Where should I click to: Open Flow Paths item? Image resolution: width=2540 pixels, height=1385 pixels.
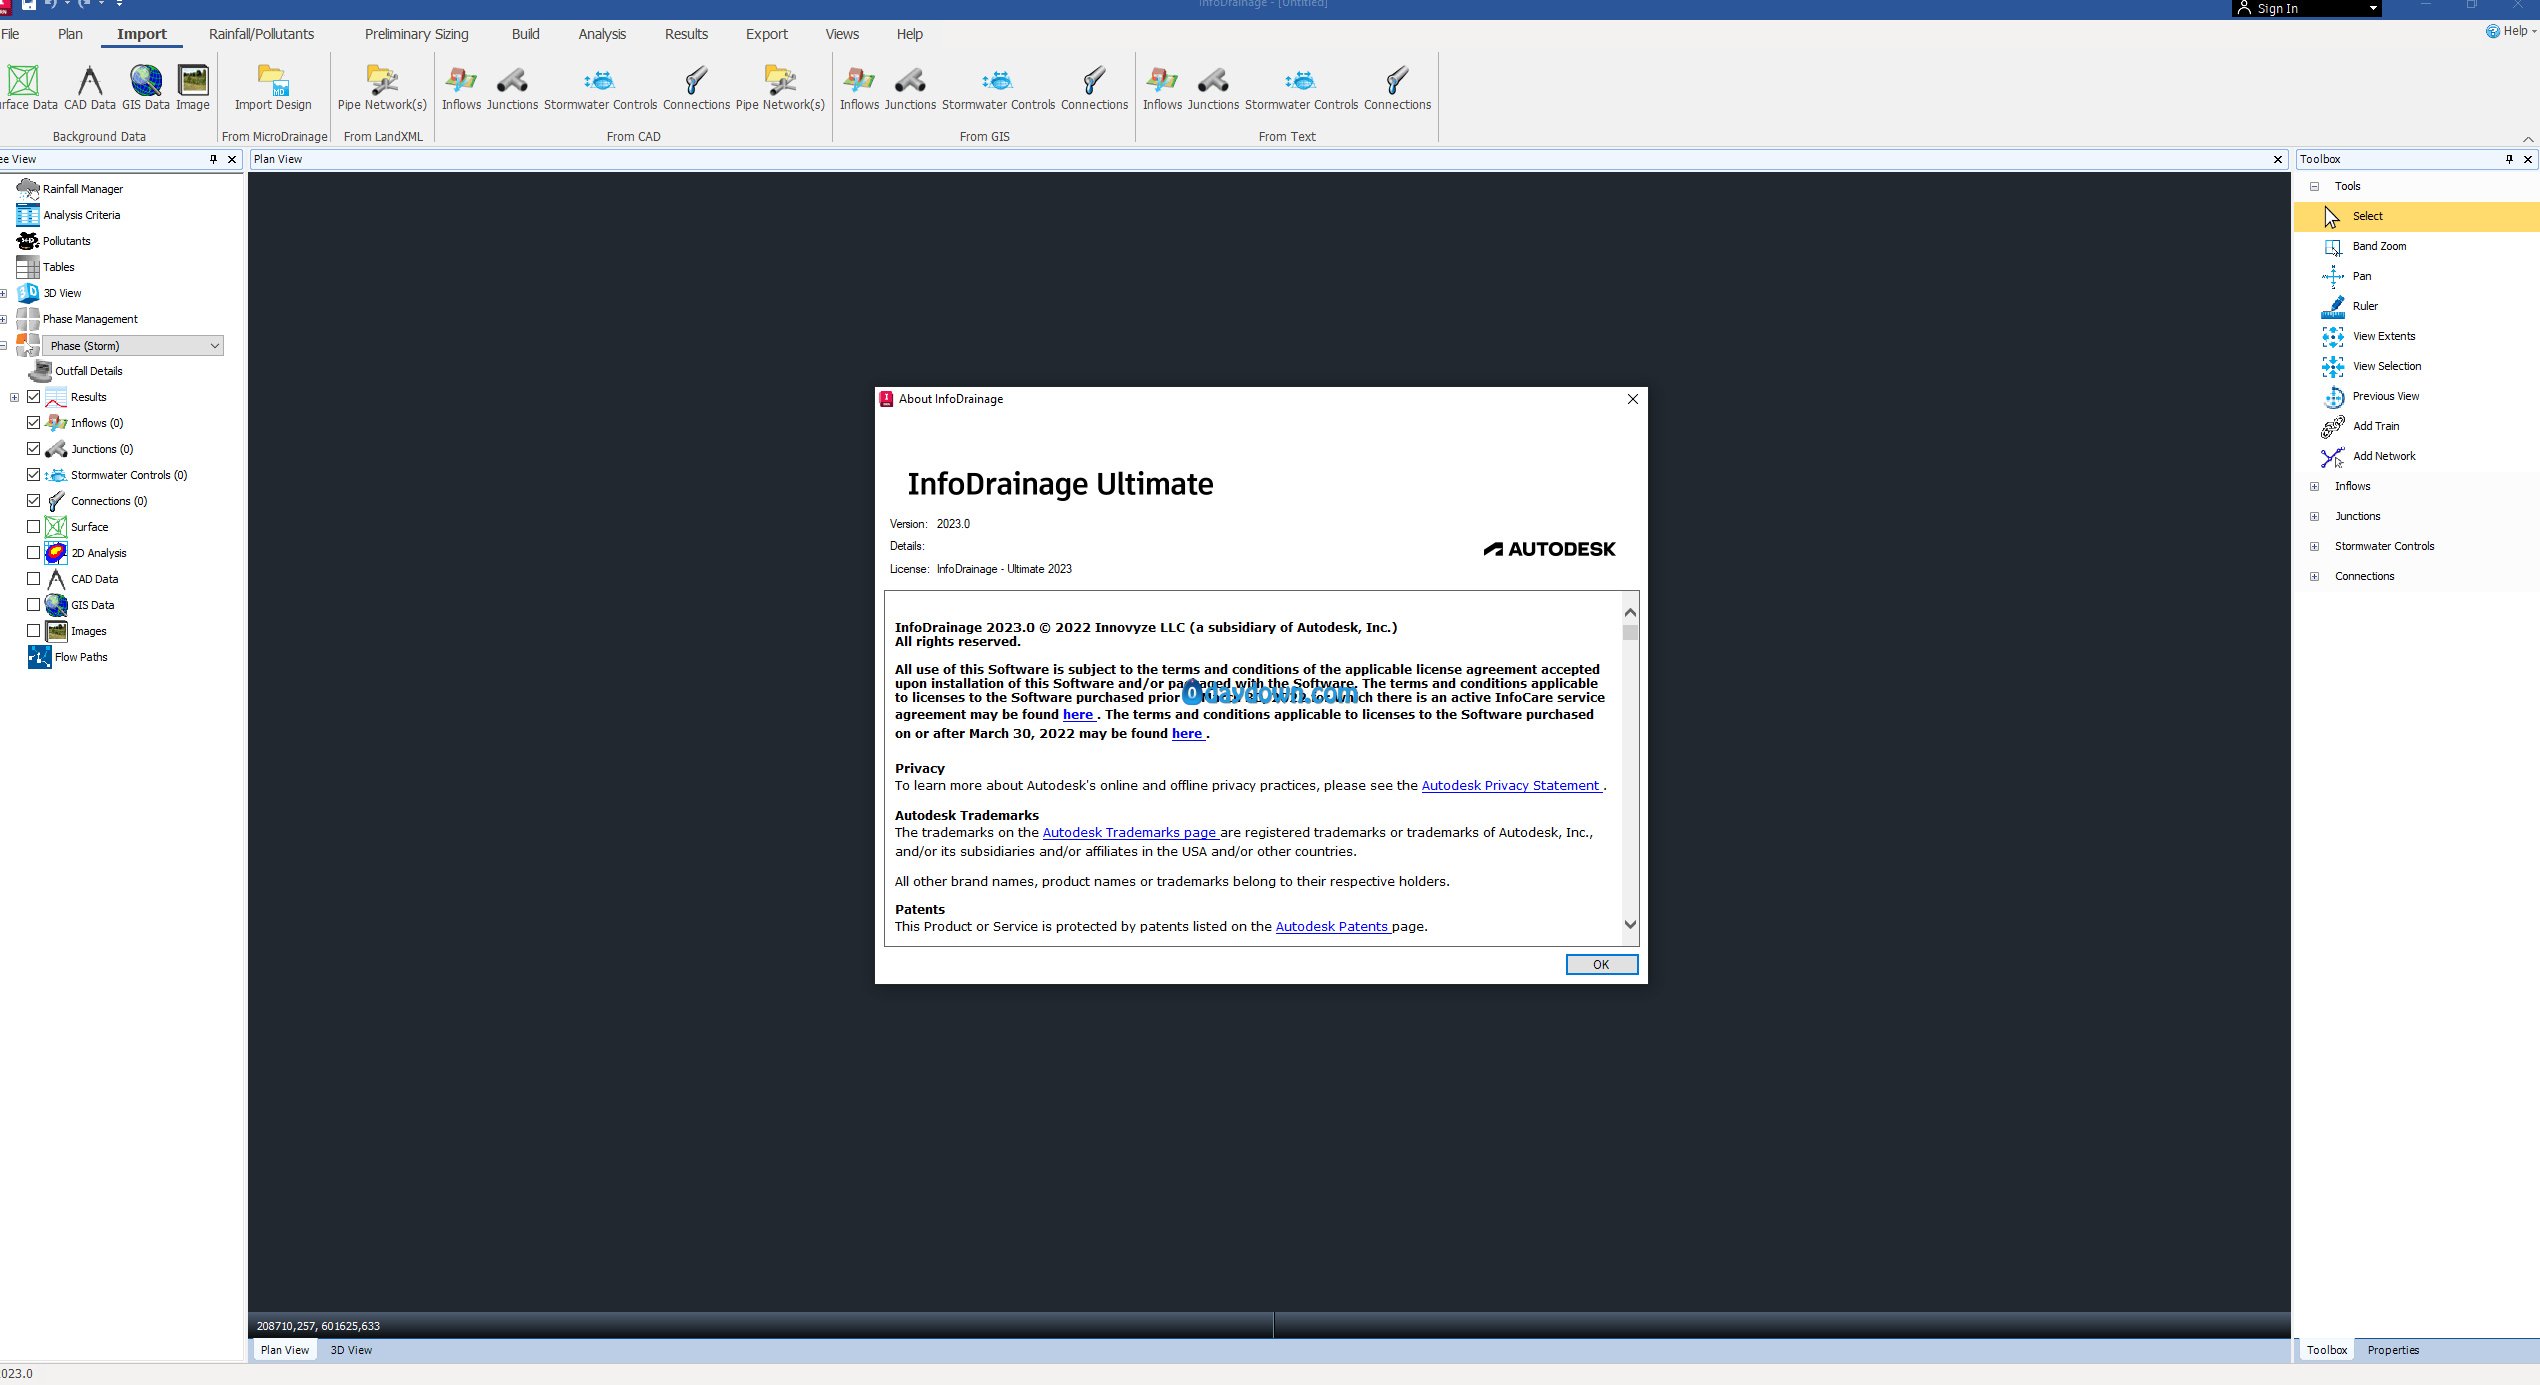[68, 657]
